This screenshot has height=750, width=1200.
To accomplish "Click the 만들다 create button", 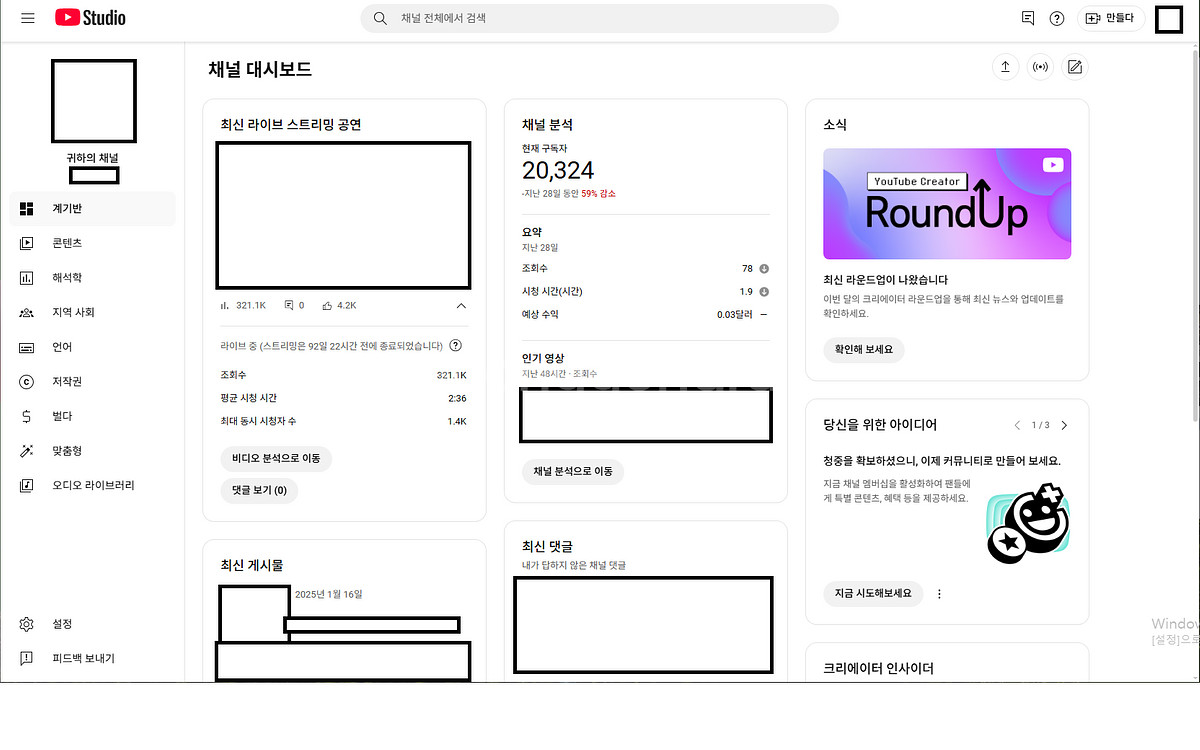I will pyautogui.click(x=1110, y=18).
